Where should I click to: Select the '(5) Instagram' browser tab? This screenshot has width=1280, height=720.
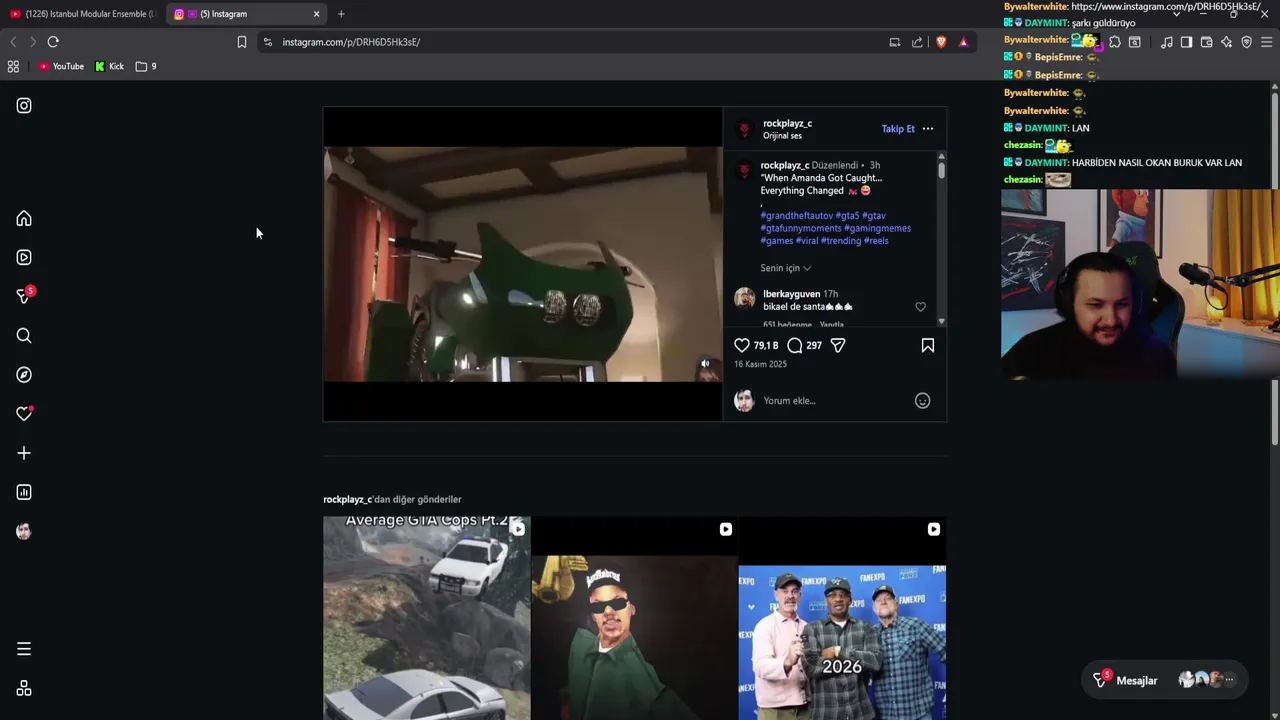(x=246, y=14)
